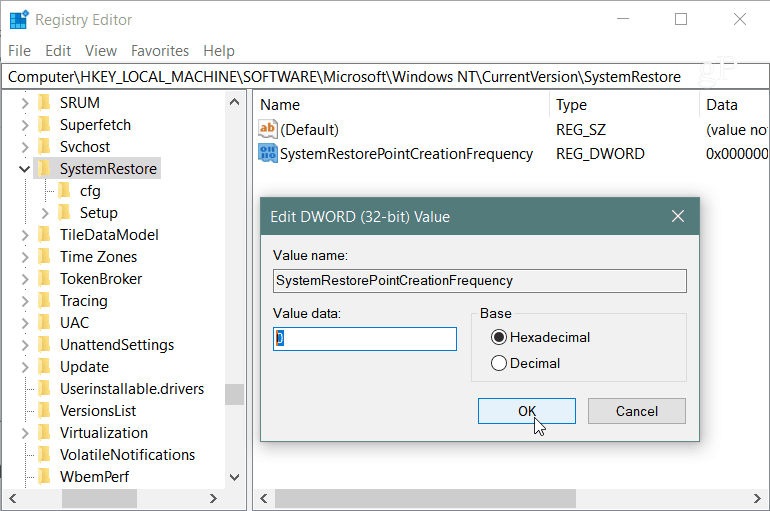Screen dimensions: 770x511
Task: Expand the TokenBroker tree node
Action: tap(25, 279)
